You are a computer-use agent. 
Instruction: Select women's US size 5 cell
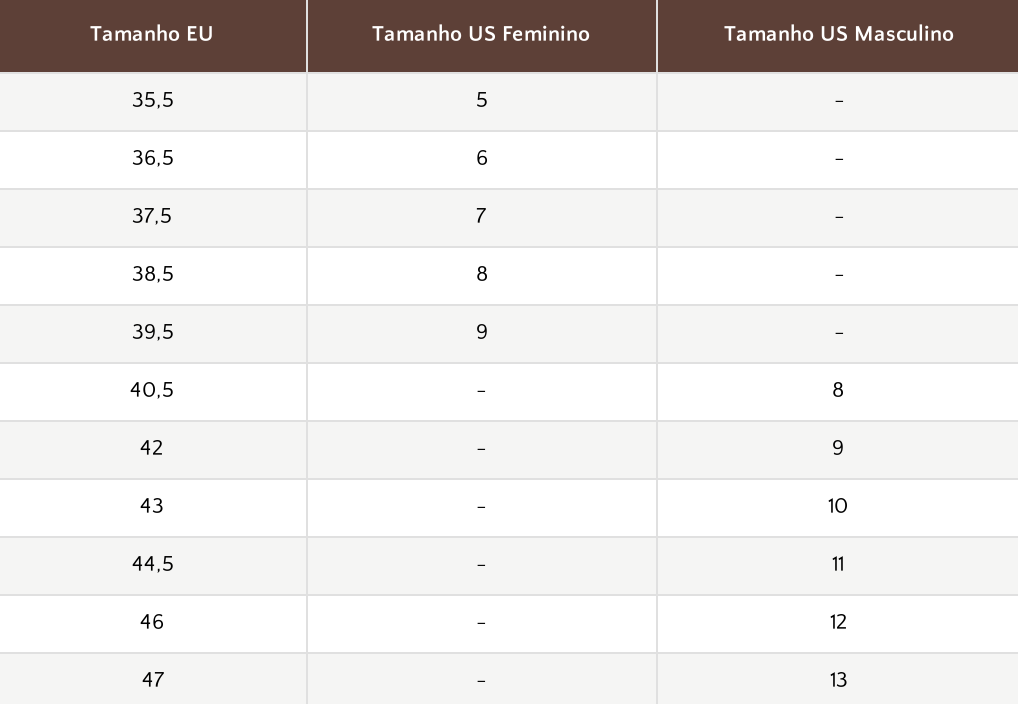click(482, 101)
